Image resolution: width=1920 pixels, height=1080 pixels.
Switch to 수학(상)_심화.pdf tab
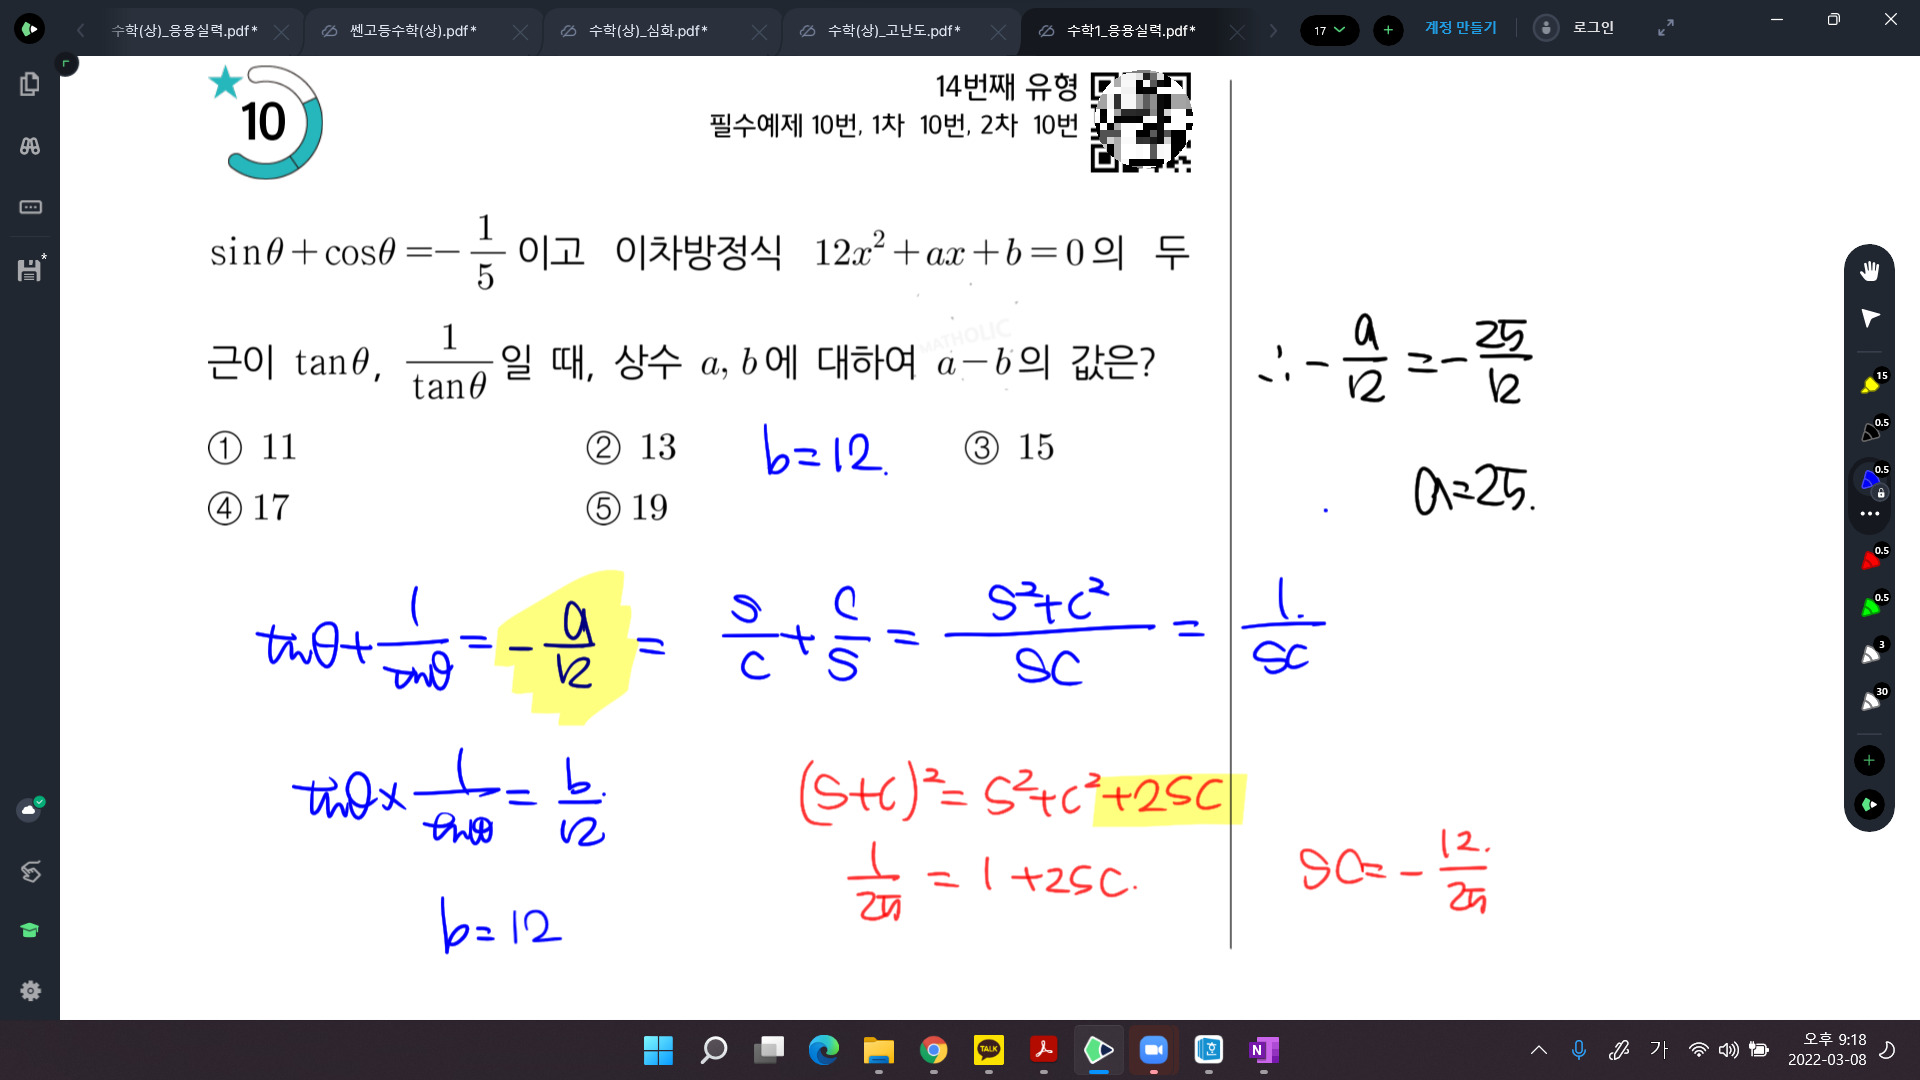tap(647, 31)
